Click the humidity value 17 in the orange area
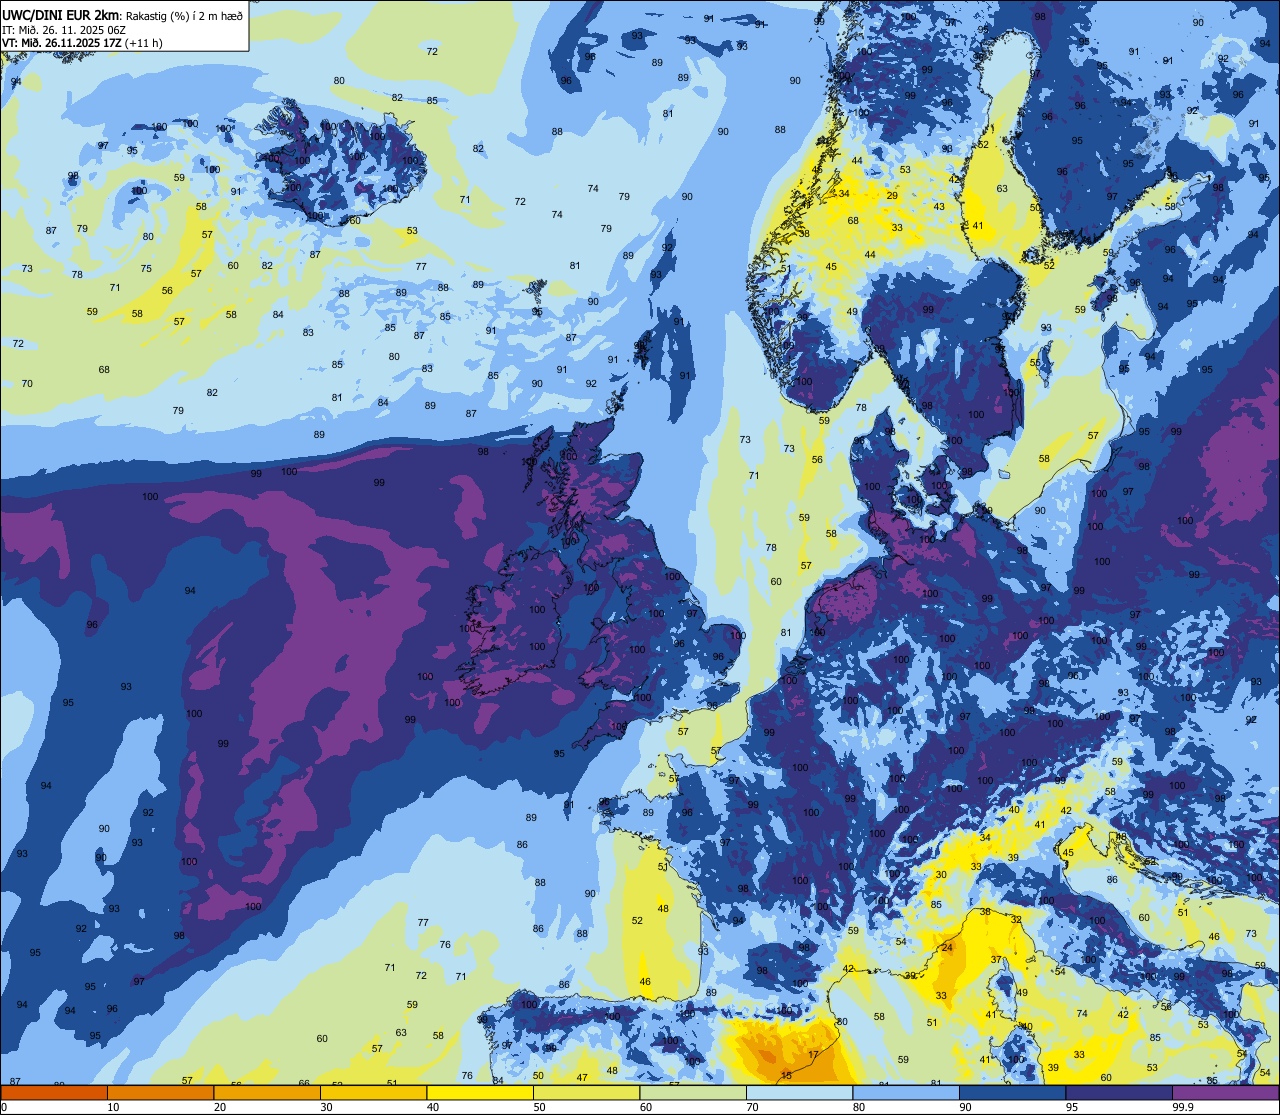Image resolution: width=1280 pixels, height=1115 pixels. pos(813,1054)
